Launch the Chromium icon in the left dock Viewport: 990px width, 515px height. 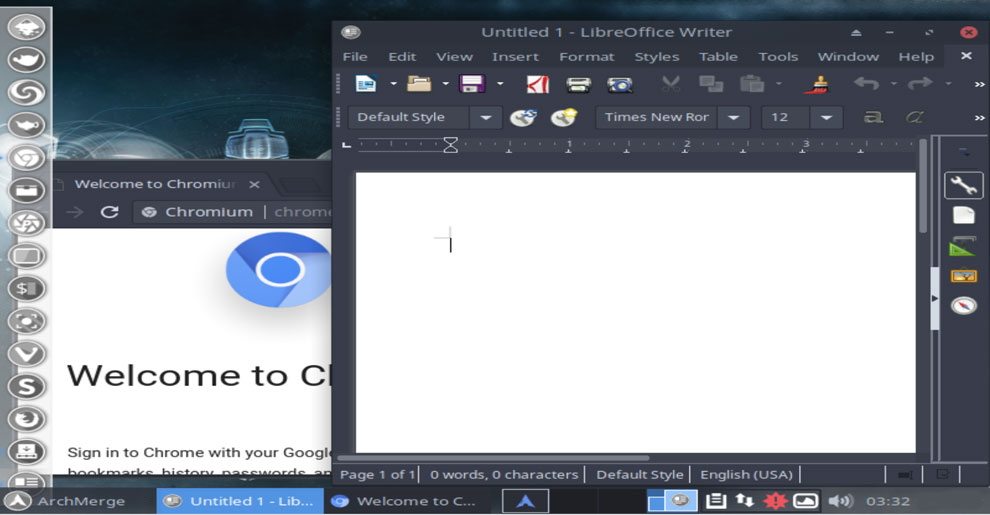click(x=27, y=158)
